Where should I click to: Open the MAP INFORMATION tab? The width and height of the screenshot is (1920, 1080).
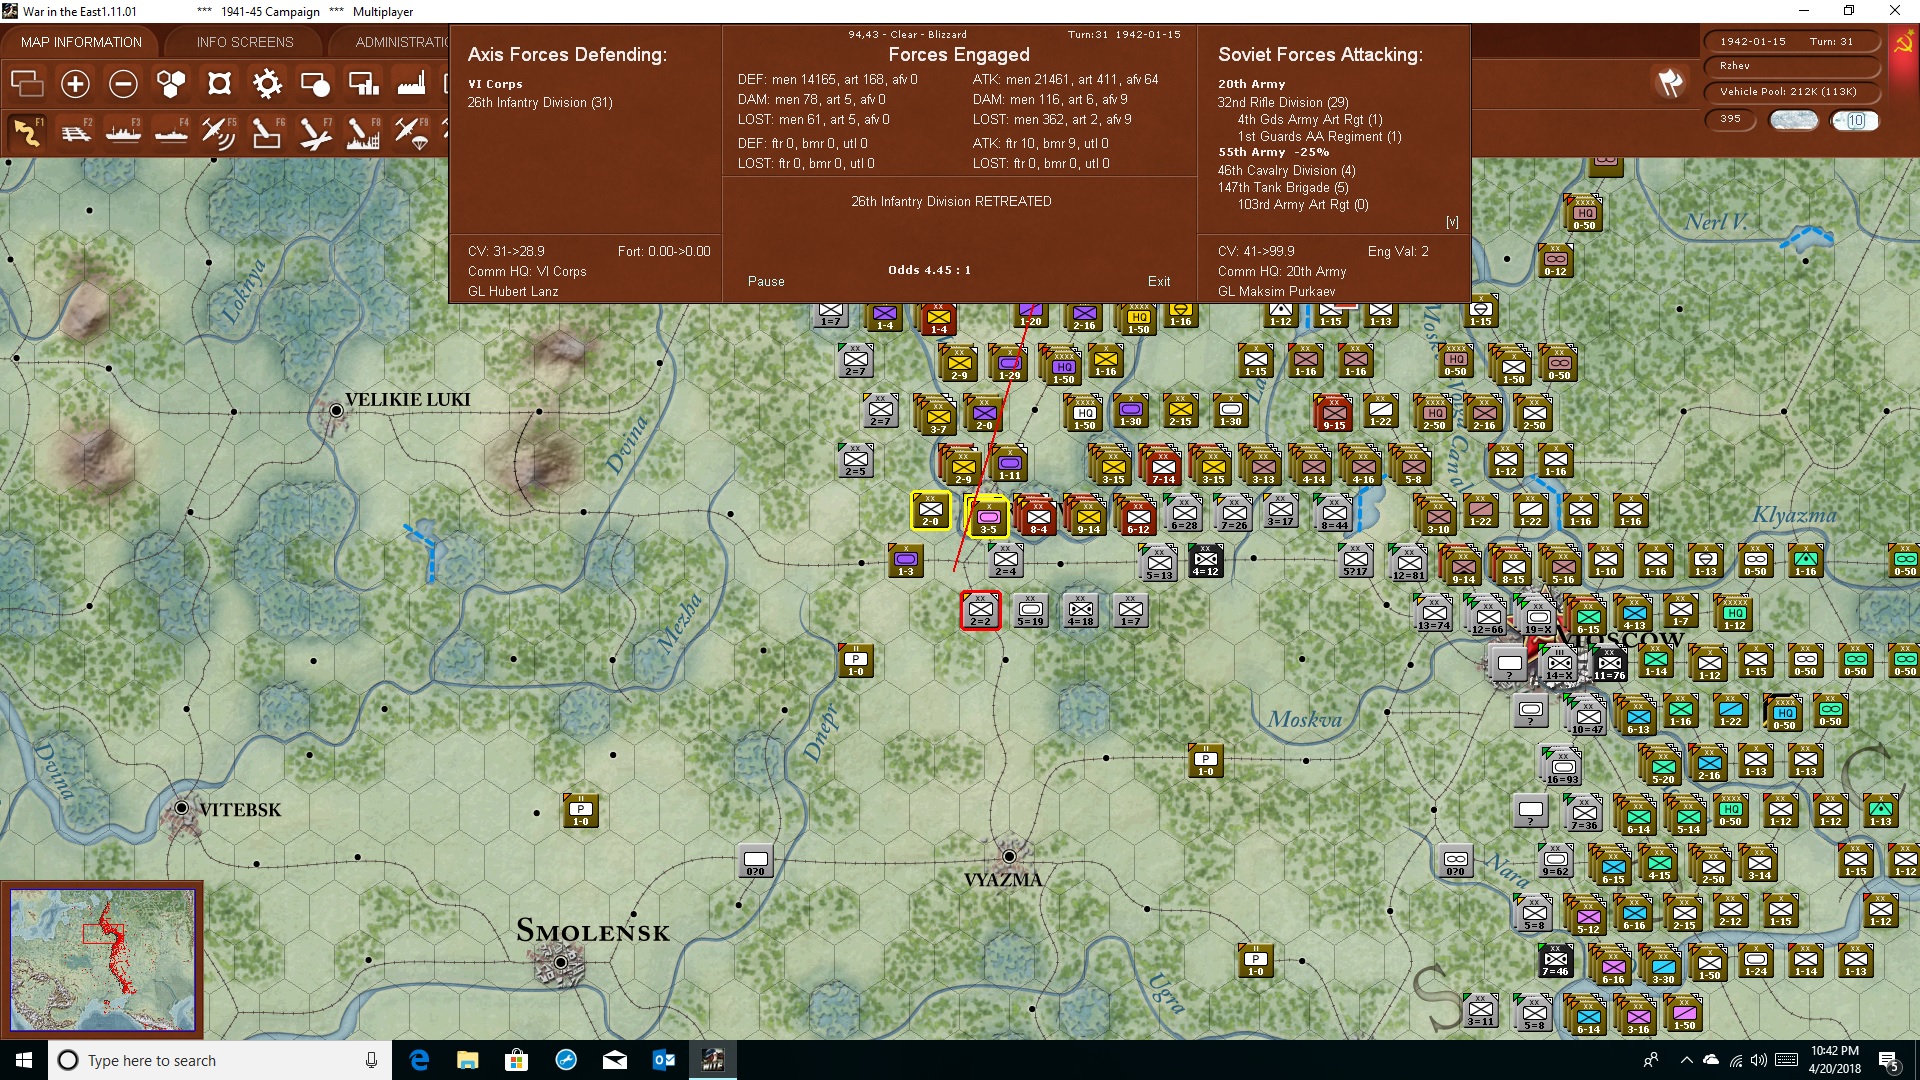[x=81, y=42]
